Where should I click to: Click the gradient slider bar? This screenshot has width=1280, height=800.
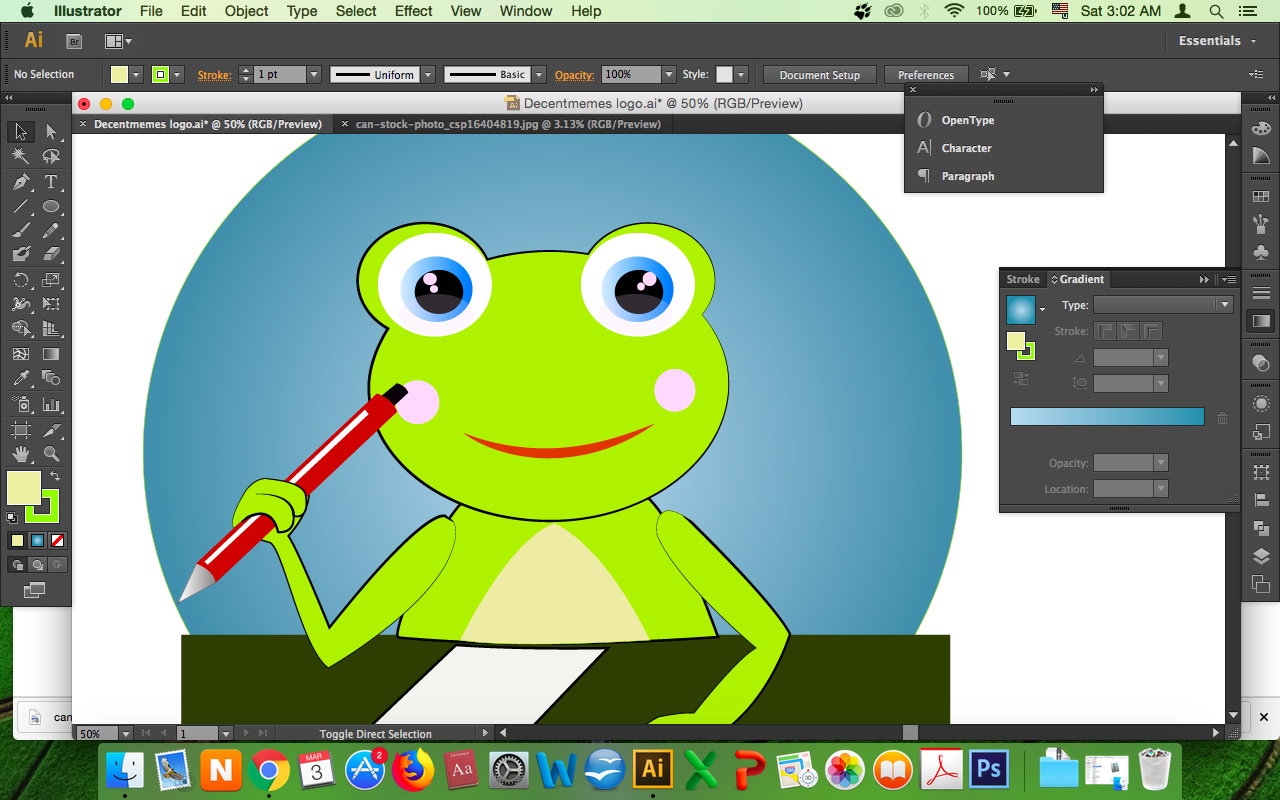1107,417
